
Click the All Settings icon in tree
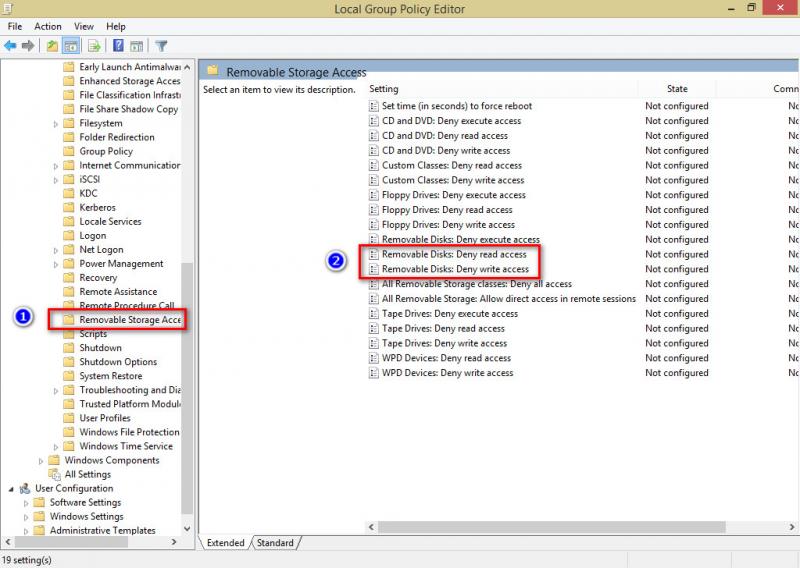[55, 474]
